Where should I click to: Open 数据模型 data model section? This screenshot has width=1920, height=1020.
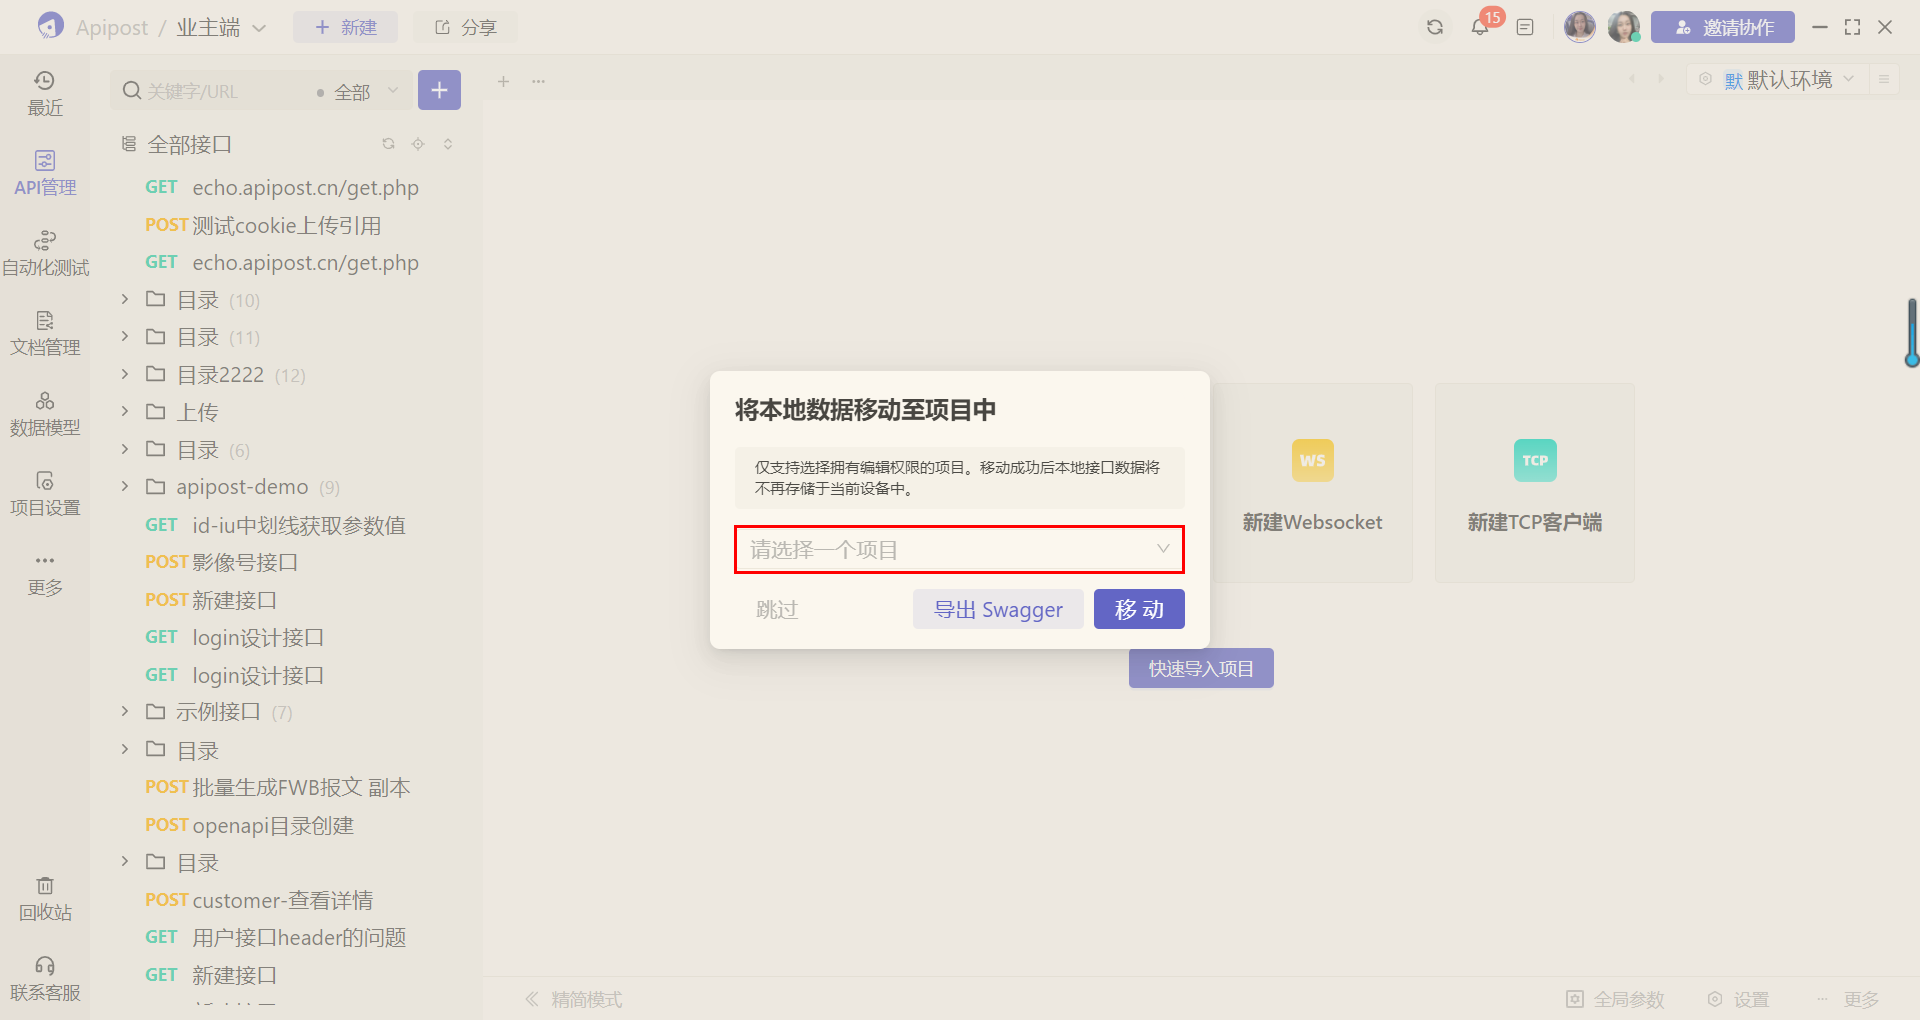[45, 413]
